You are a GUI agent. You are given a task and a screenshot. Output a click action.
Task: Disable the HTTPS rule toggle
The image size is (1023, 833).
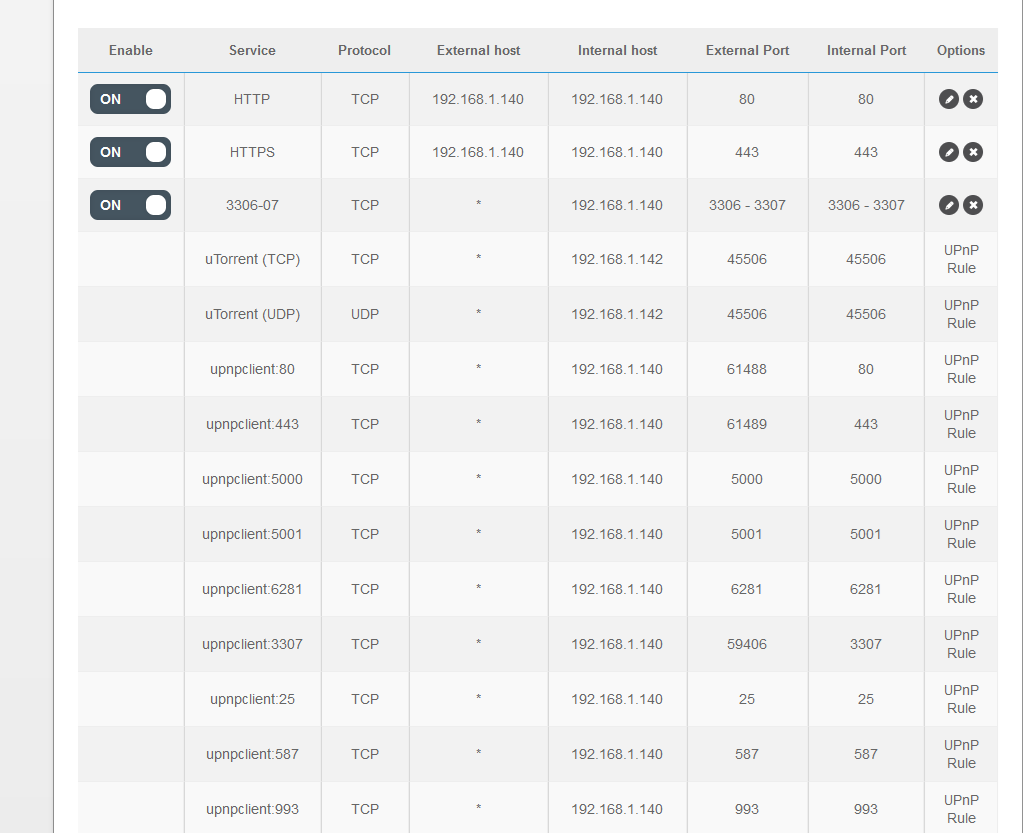tap(130, 152)
